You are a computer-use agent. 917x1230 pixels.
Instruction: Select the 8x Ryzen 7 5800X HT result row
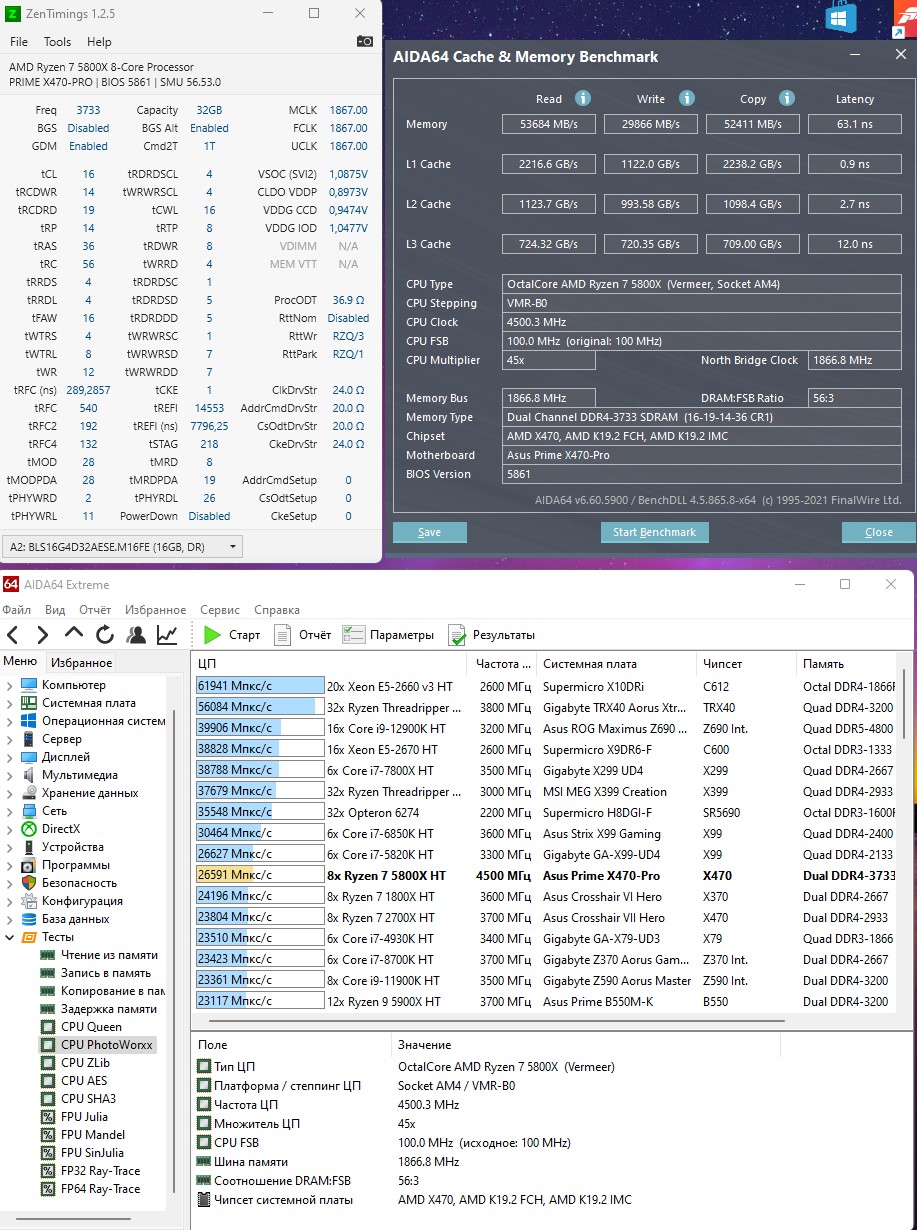(x=547, y=875)
